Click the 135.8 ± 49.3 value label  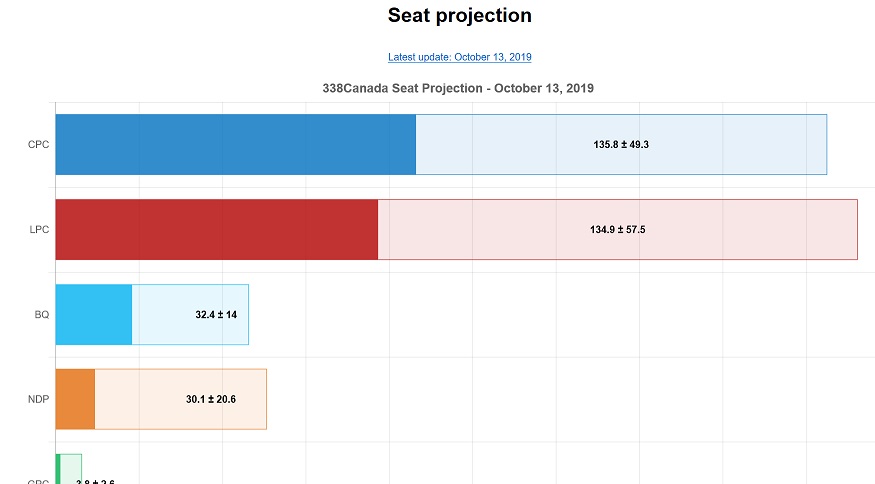click(x=621, y=145)
